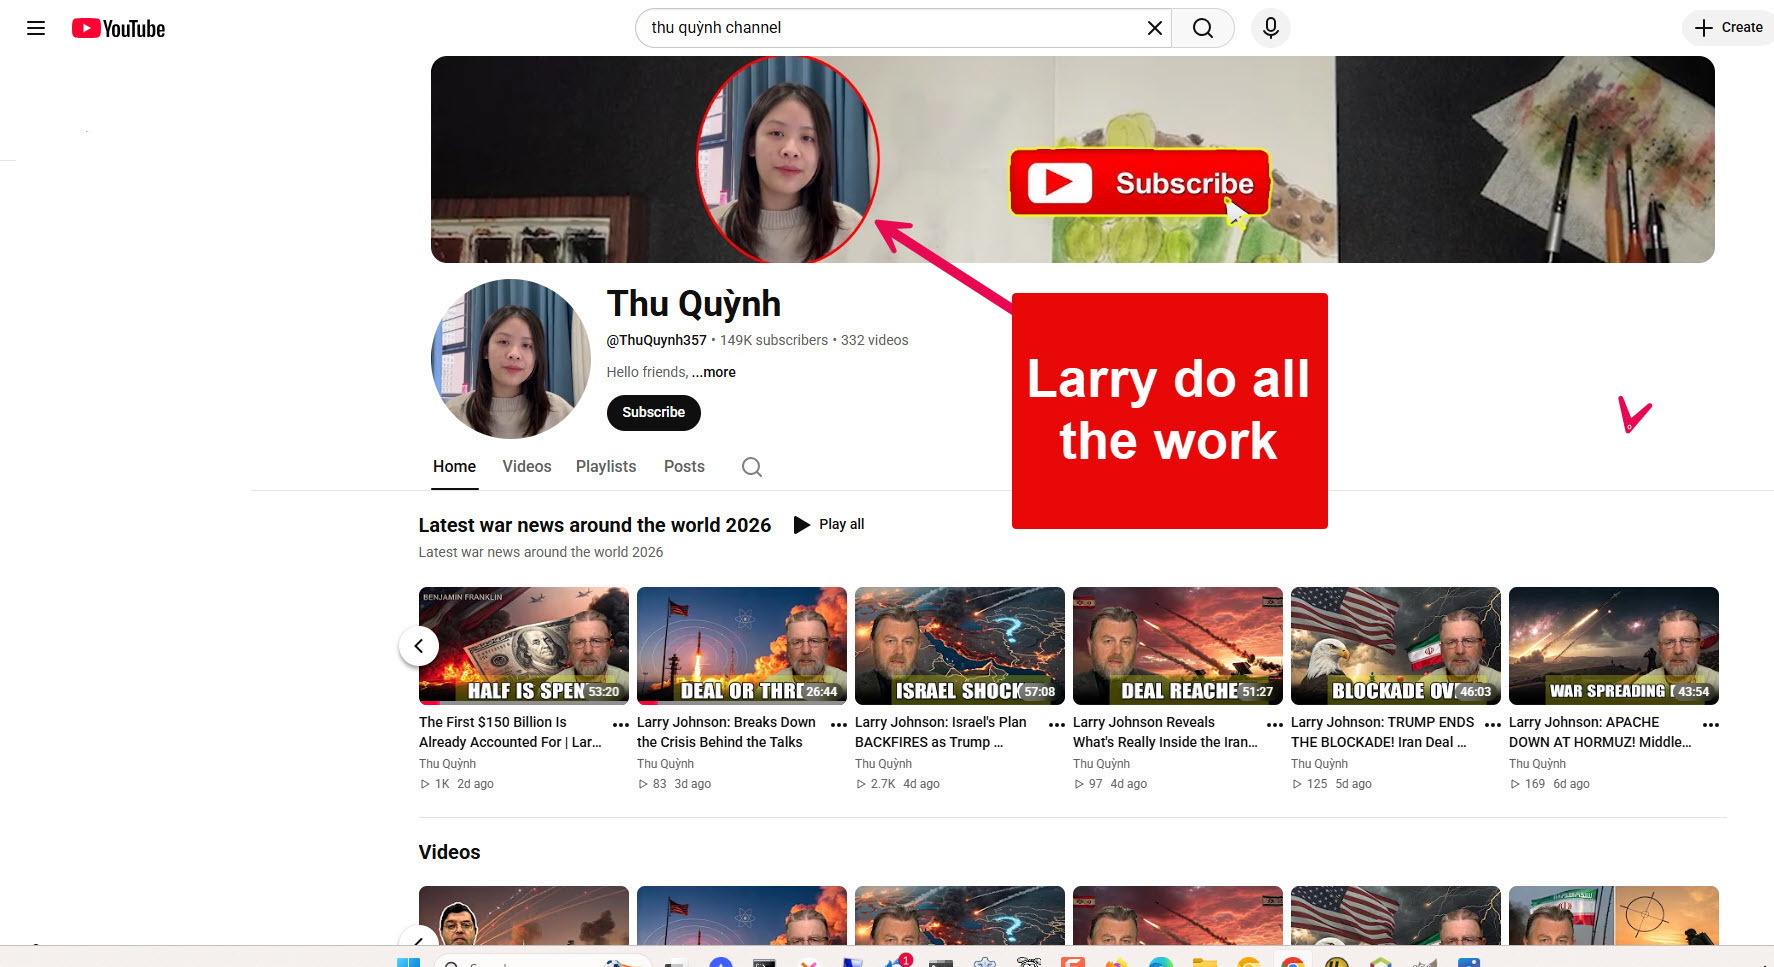This screenshot has height=967, width=1774.
Task: Click the '149K subscribers' count
Action: pos(774,340)
